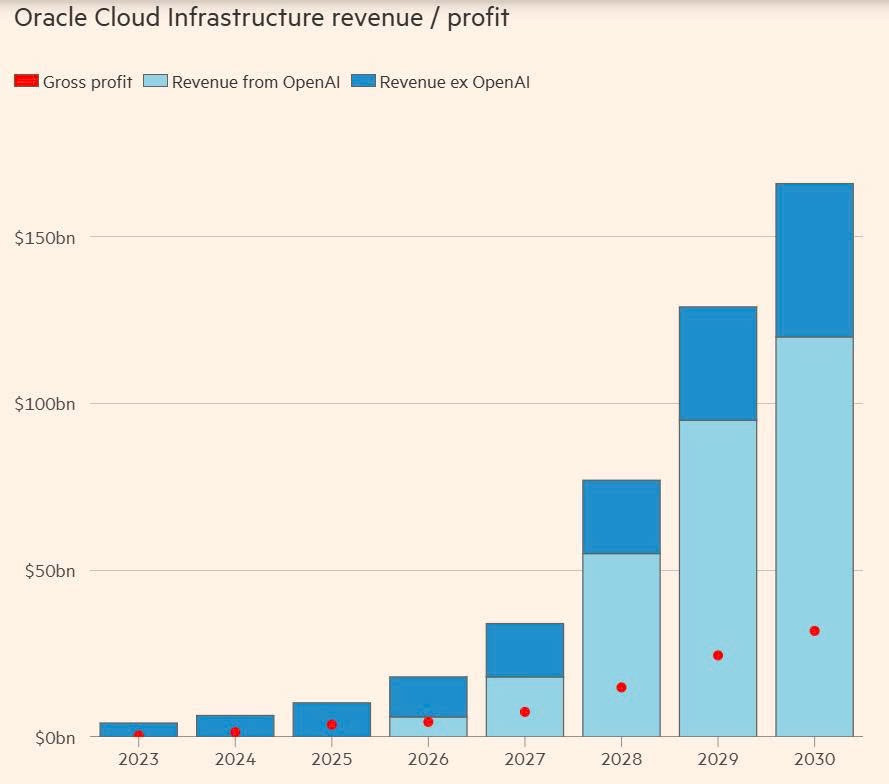Screen dimensions: 889x784
Task: Click the 2025 x-axis year label
Action: coord(332,759)
